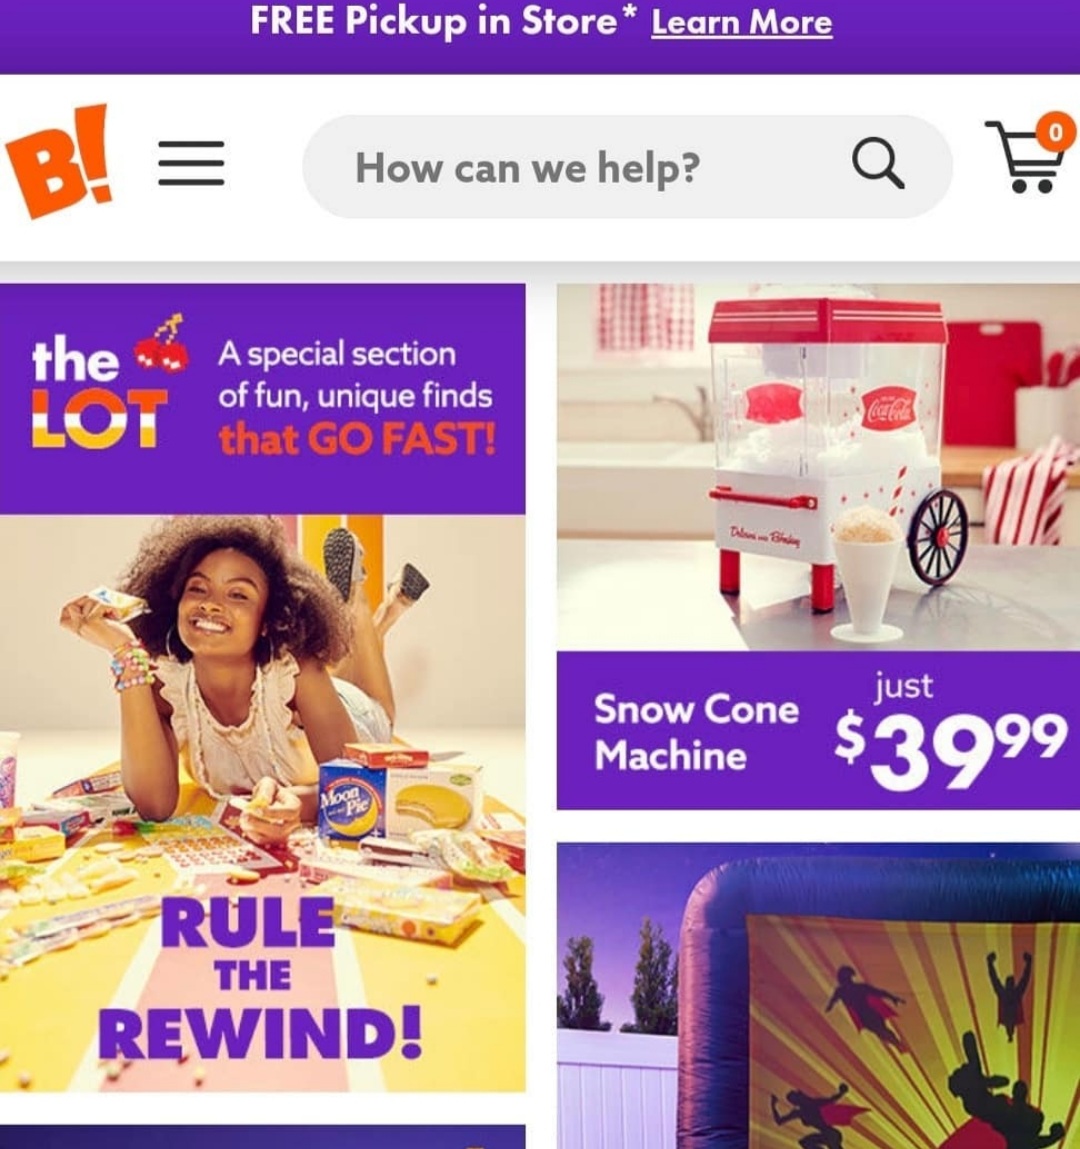Click the Coca-Cola logo on the machine

pyautogui.click(x=889, y=407)
